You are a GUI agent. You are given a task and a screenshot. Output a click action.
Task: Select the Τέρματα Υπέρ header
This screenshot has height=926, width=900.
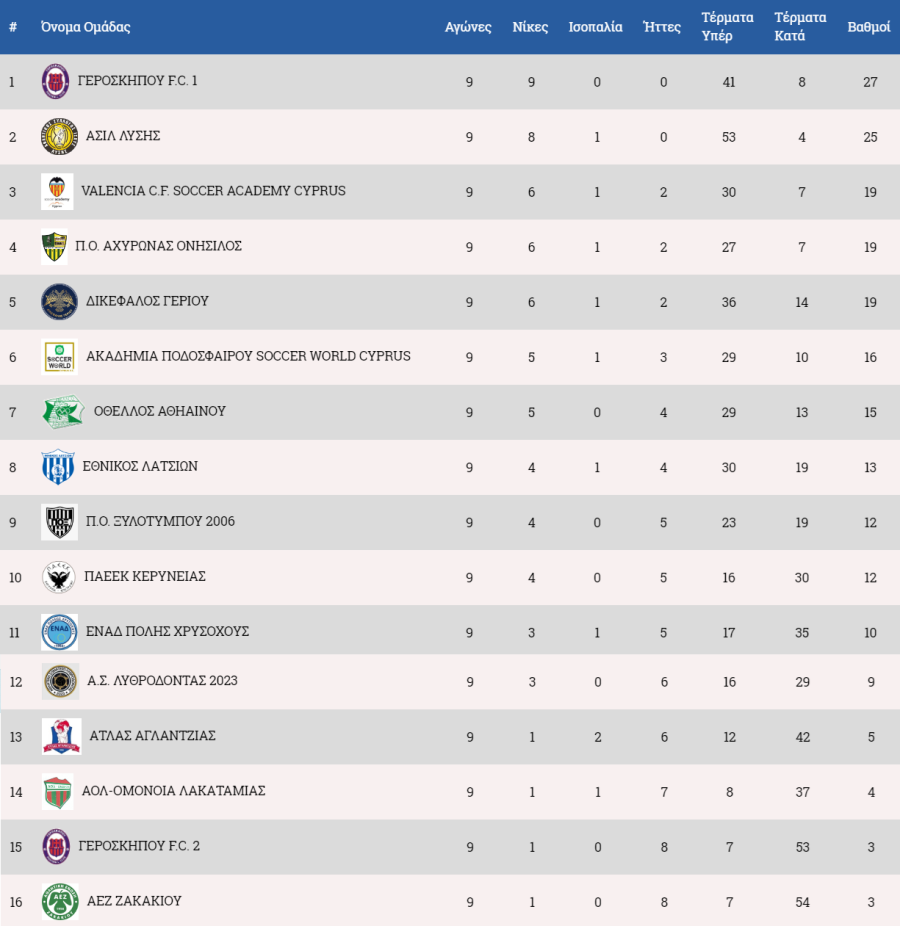coord(728,27)
